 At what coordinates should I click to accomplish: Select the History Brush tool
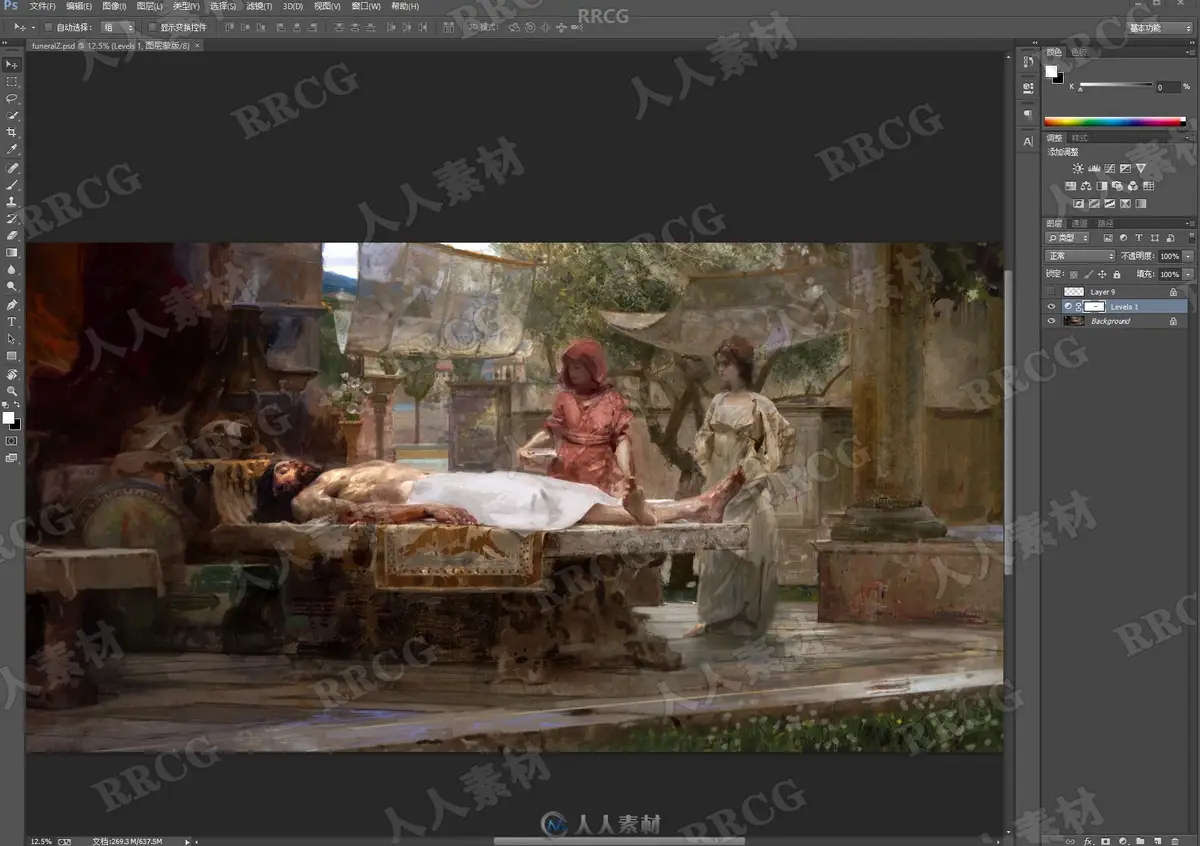pyautogui.click(x=12, y=219)
